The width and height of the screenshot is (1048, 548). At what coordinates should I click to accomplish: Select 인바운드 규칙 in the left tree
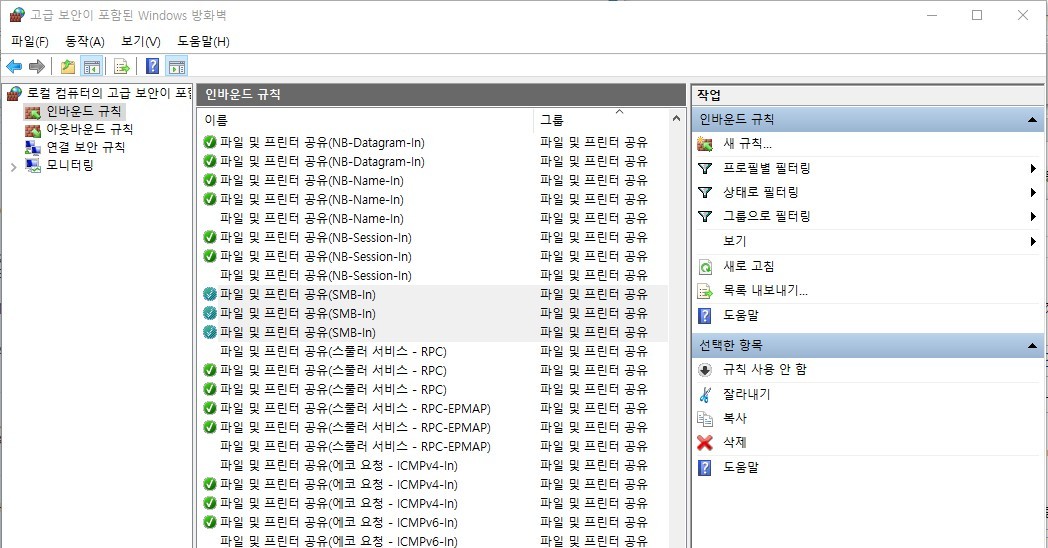(84, 111)
